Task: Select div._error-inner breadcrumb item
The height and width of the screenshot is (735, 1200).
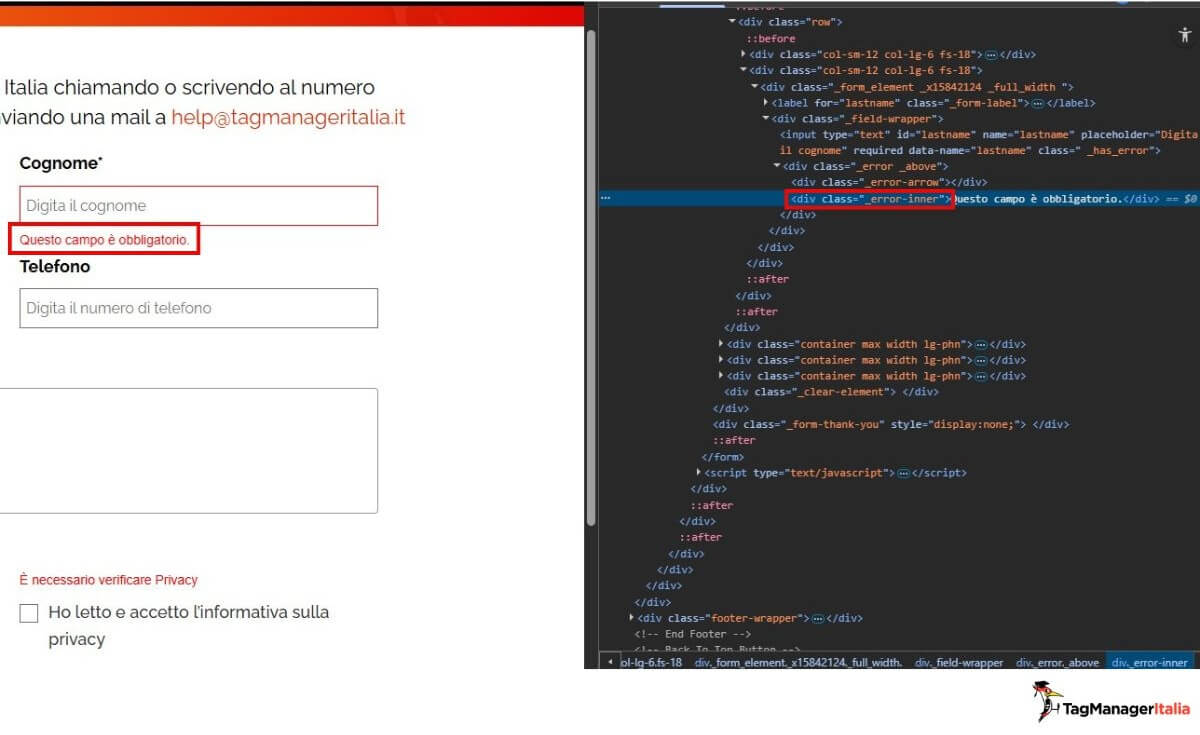Action: [x=1149, y=662]
